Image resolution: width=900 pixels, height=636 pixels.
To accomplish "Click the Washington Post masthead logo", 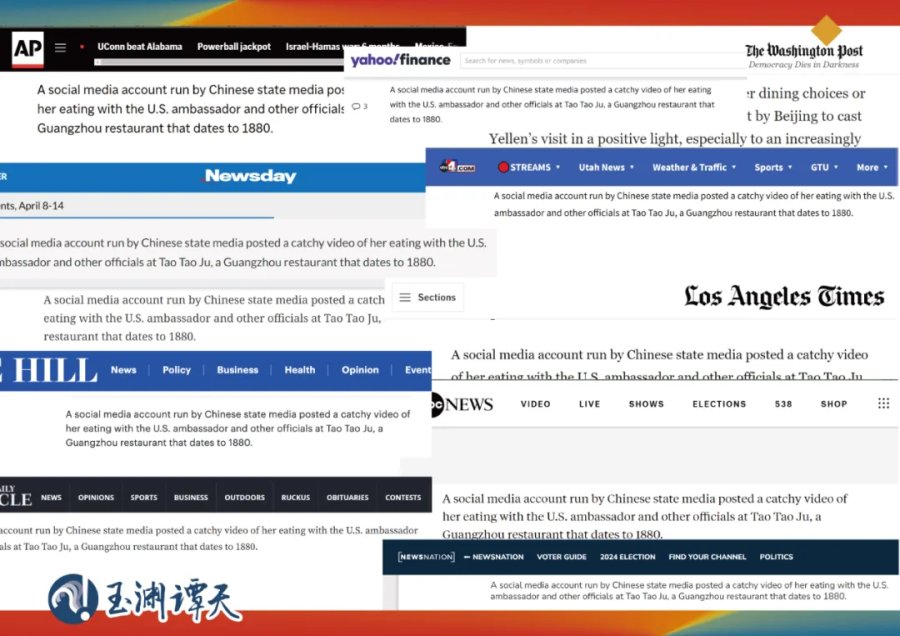I will 804,51.
